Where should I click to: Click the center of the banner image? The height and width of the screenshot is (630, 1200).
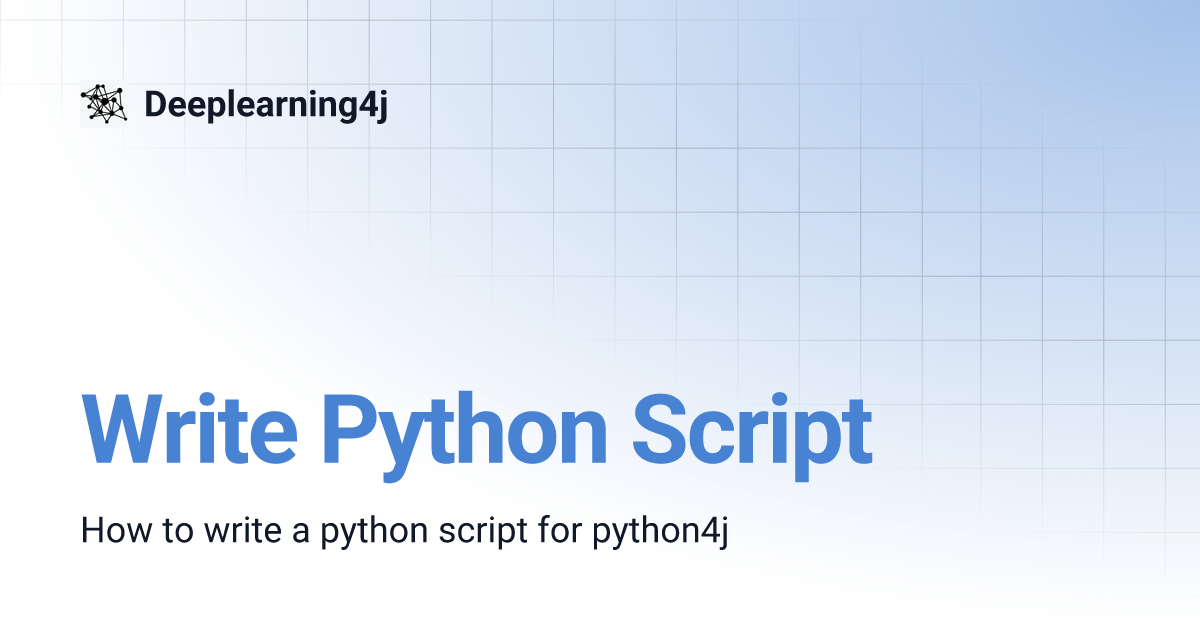pos(600,315)
